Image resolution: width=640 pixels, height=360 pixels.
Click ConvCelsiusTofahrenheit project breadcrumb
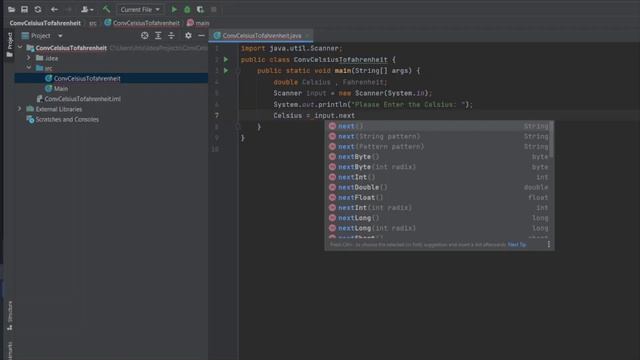pos(45,23)
